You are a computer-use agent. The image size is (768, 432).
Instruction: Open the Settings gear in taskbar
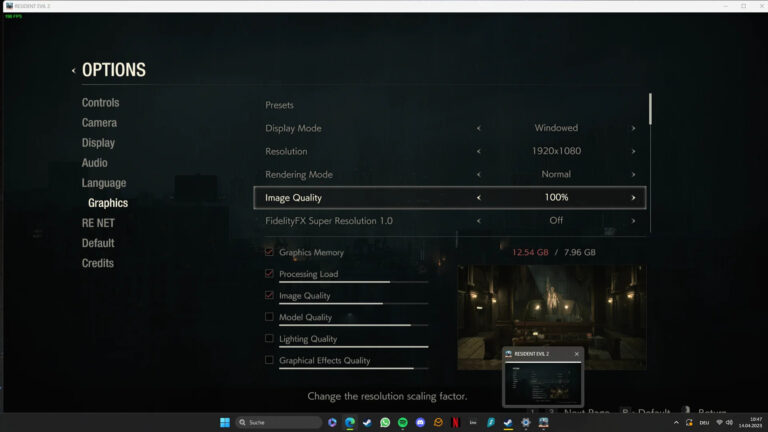click(526, 422)
